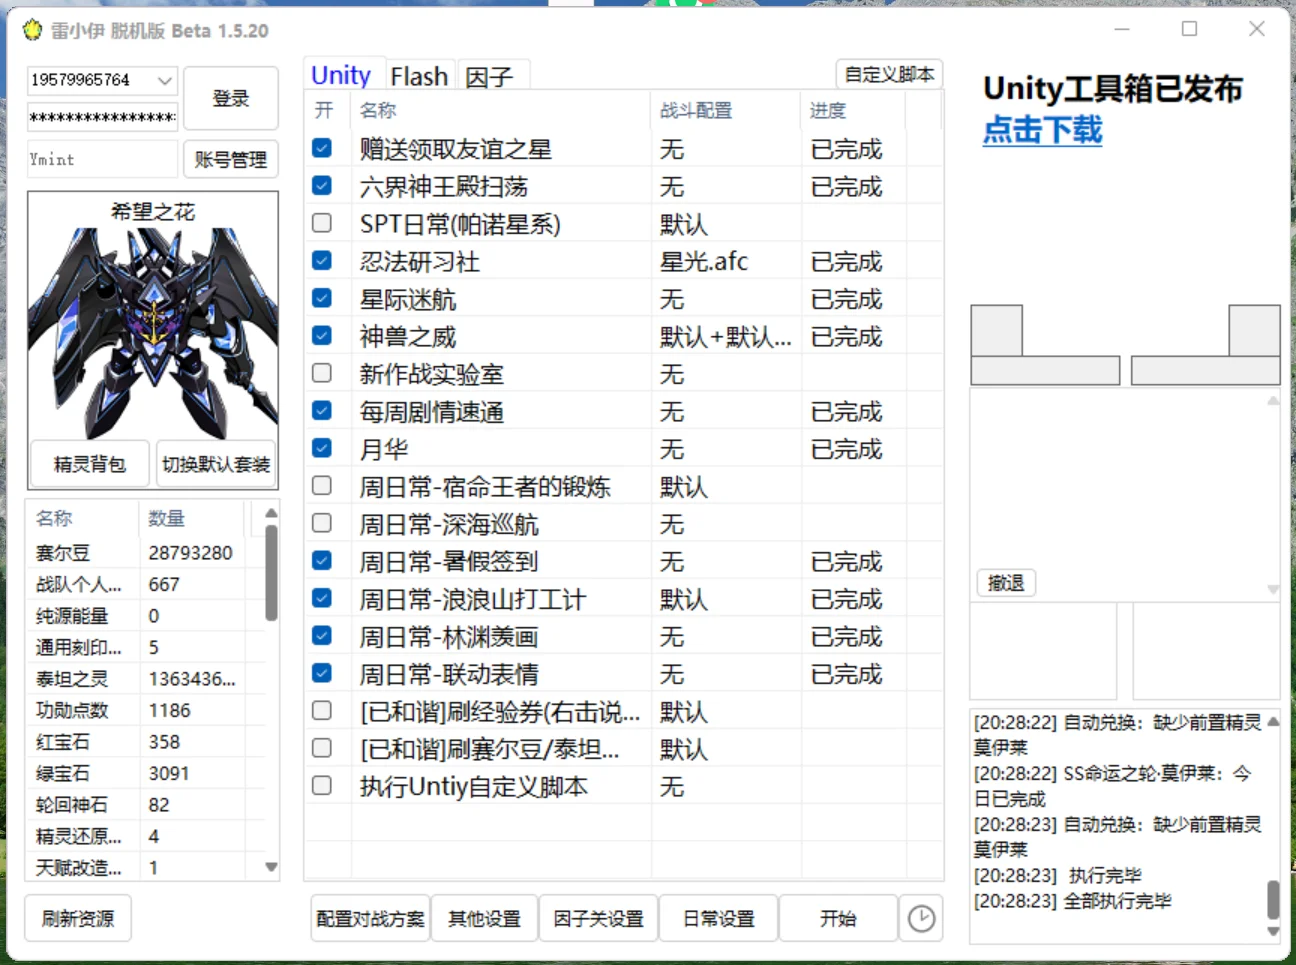This screenshot has height=965, width=1296.
Task: Click the scheduled-start clock icon beside 开始
Action: click(x=922, y=918)
